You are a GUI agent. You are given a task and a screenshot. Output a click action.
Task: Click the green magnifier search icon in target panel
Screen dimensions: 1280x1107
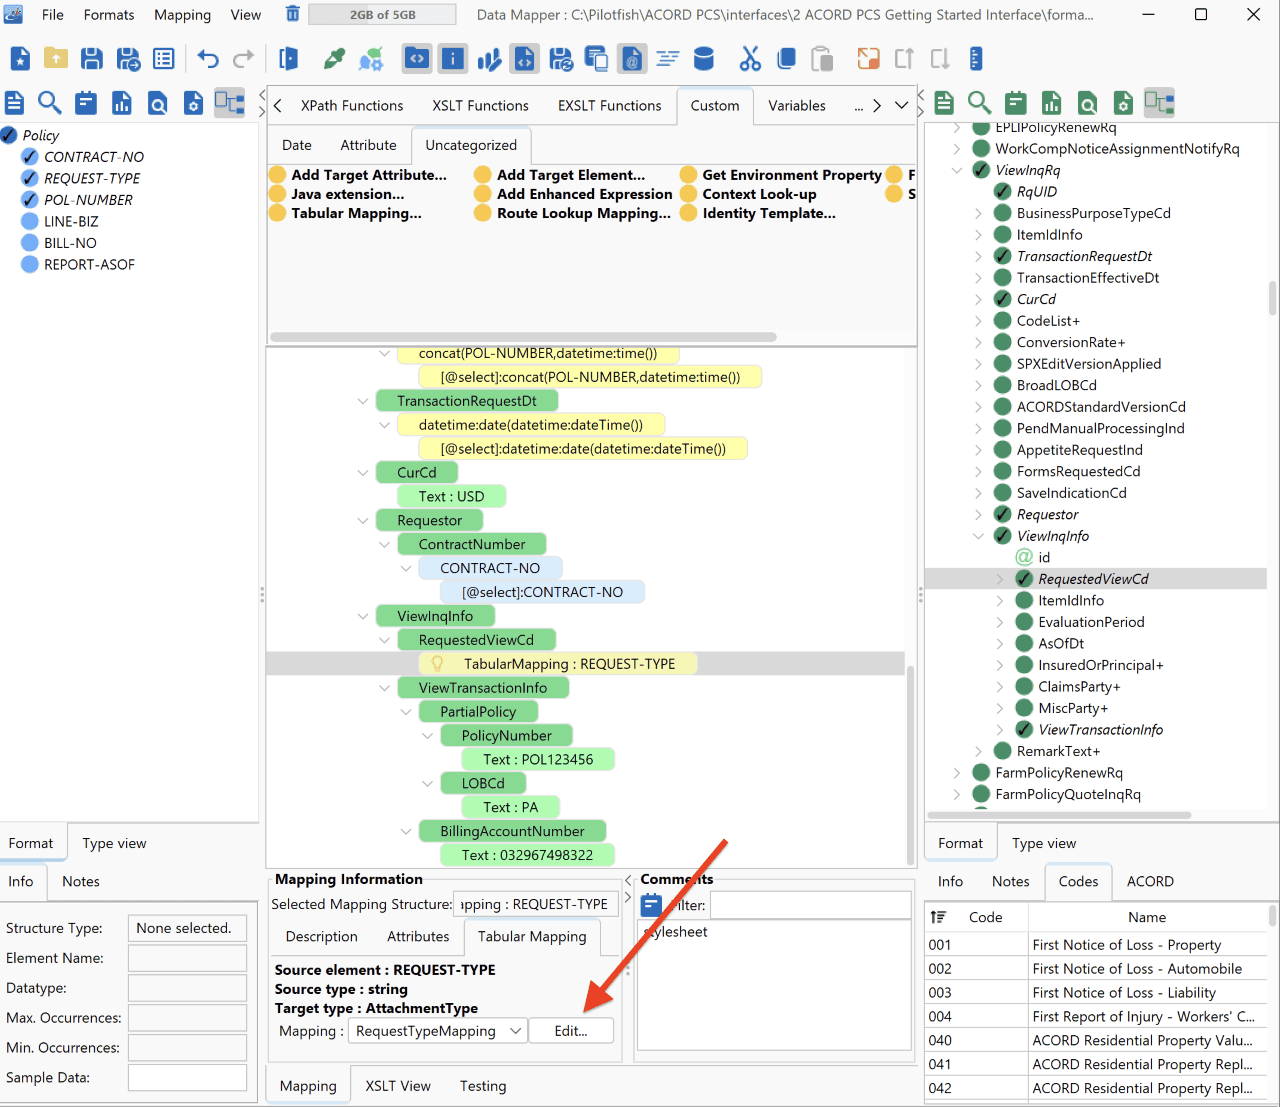pos(980,103)
